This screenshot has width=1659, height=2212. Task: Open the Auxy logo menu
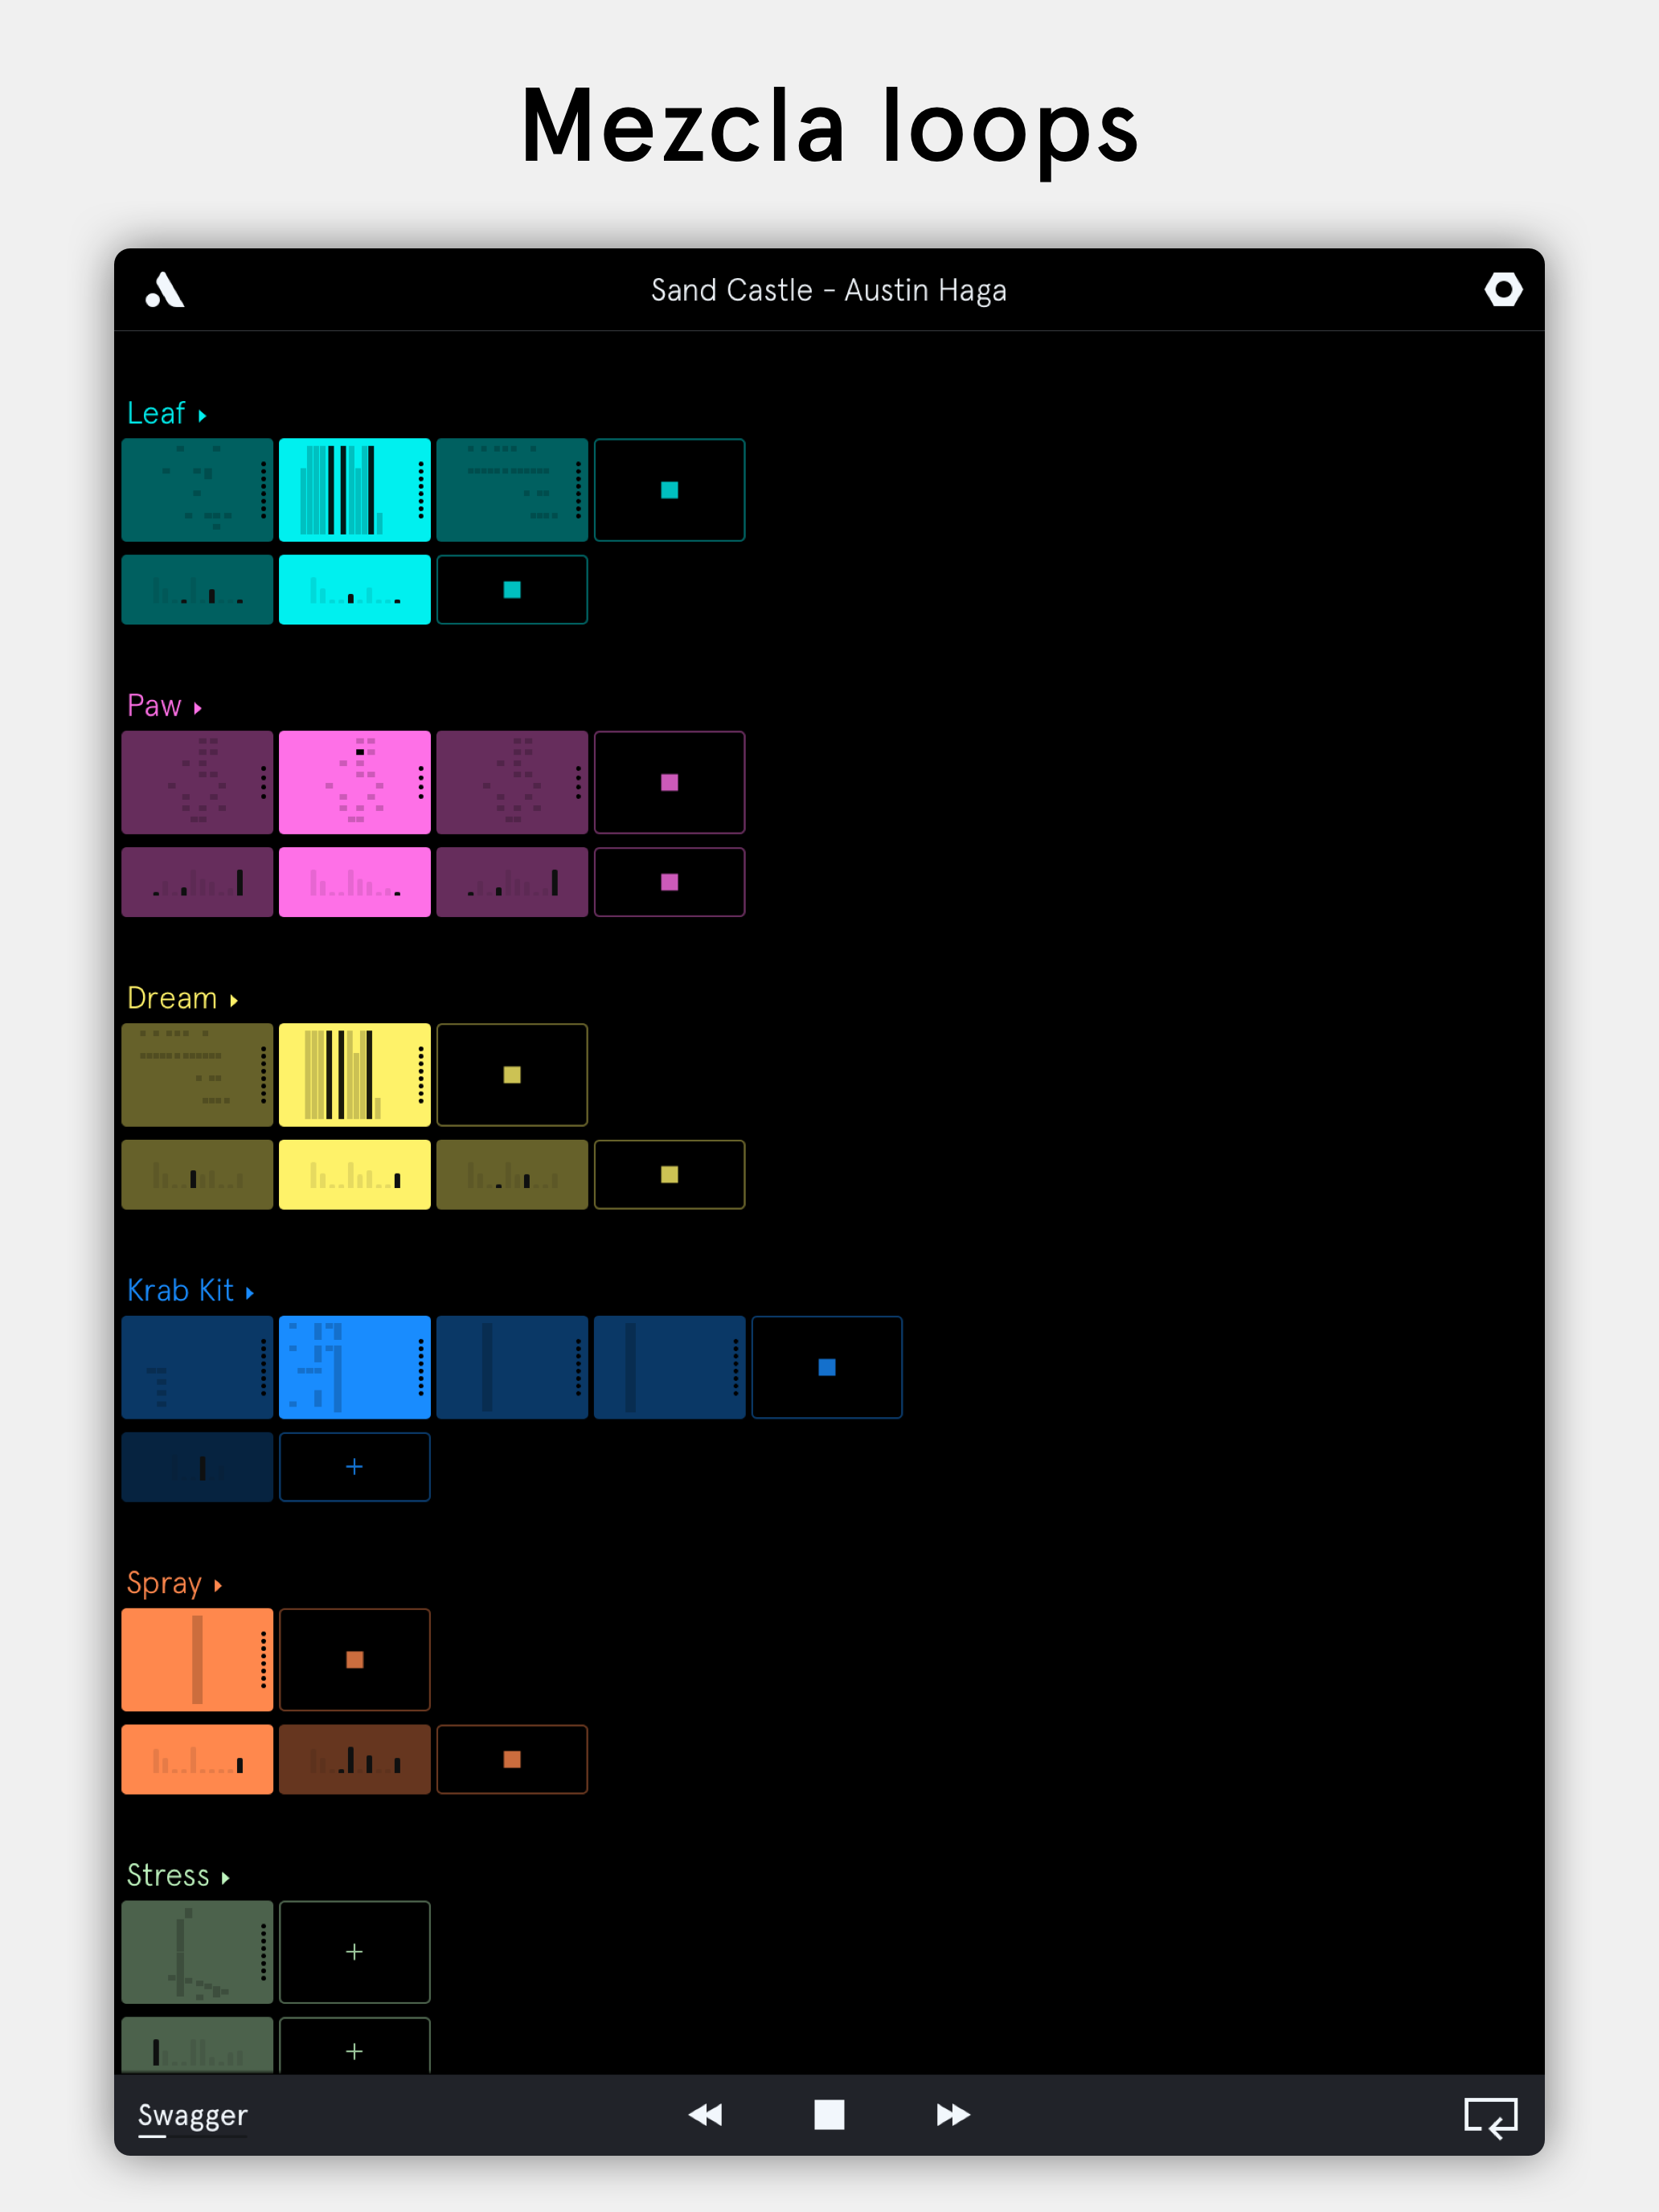[165, 290]
